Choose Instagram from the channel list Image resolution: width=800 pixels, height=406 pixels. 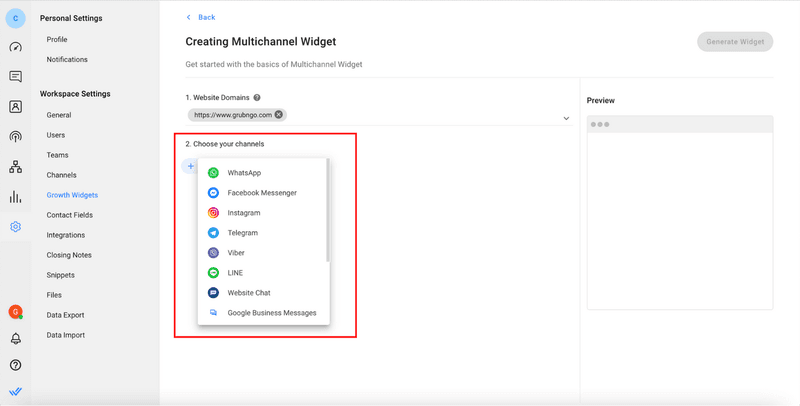click(x=262, y=213)
